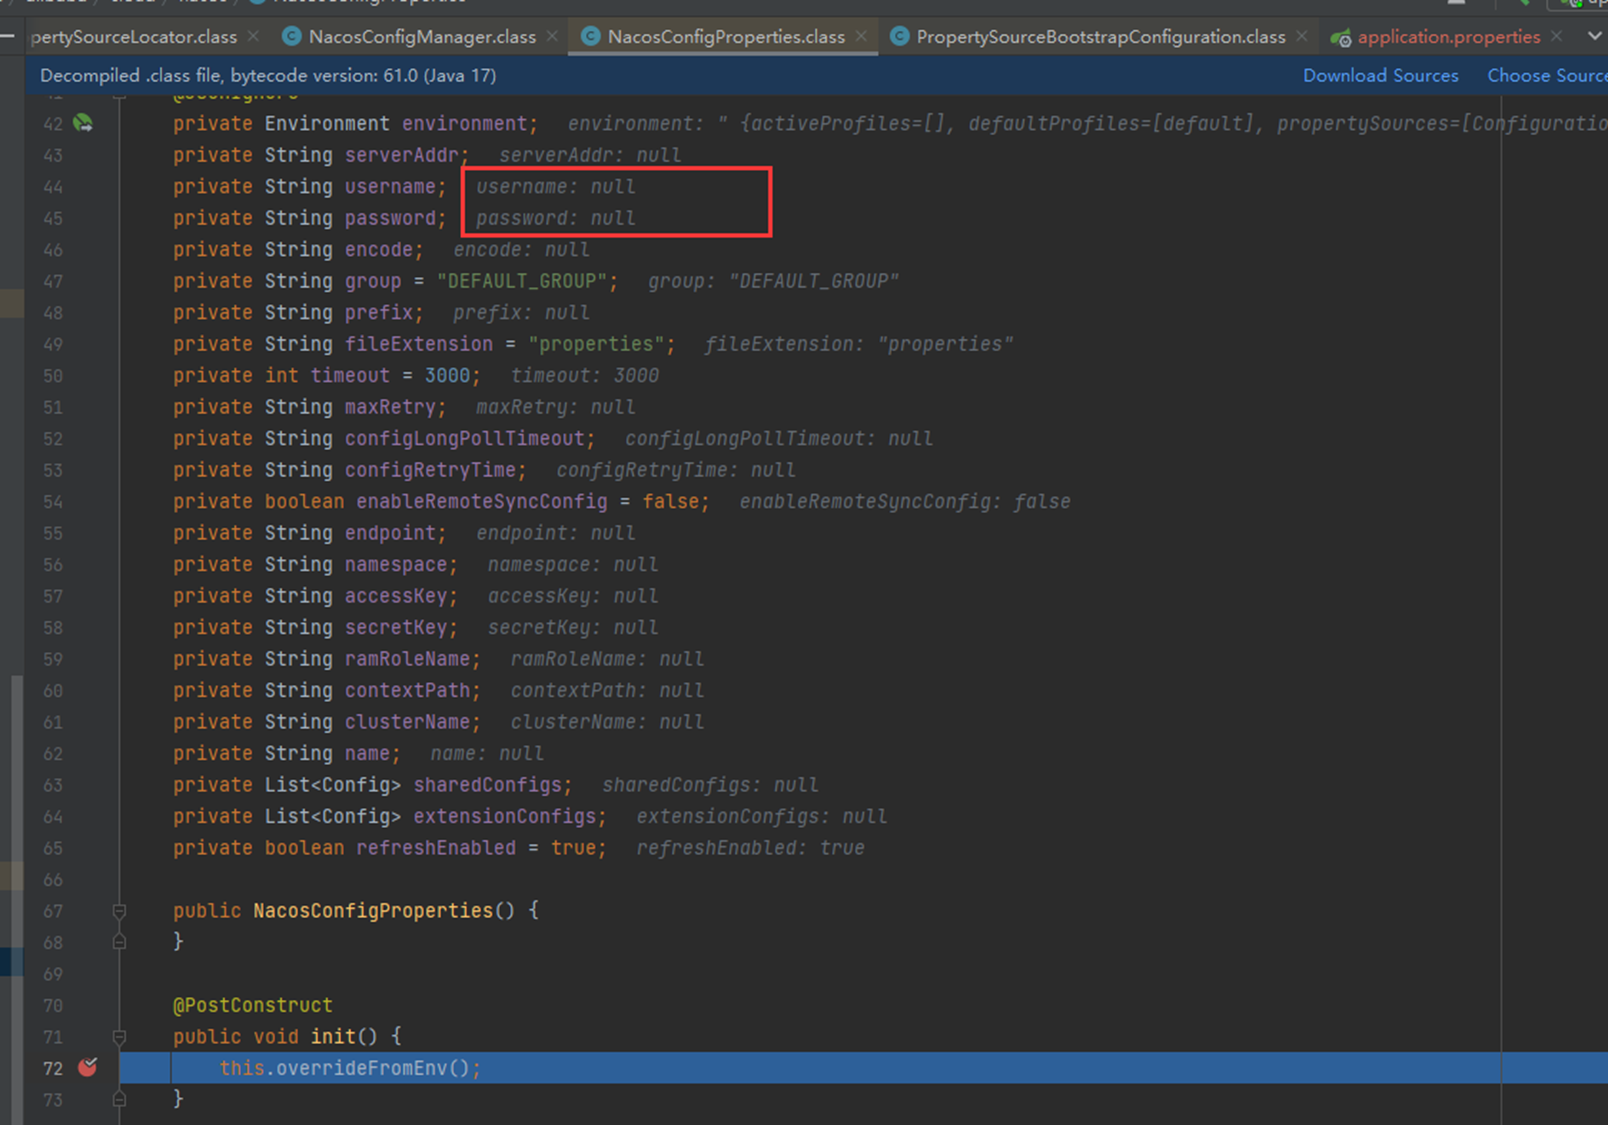Click the class icon on PropertySourceBootstrapConfiguration.class tab
Viewport: 1608px width, 1125px height.
pos(901,36)
